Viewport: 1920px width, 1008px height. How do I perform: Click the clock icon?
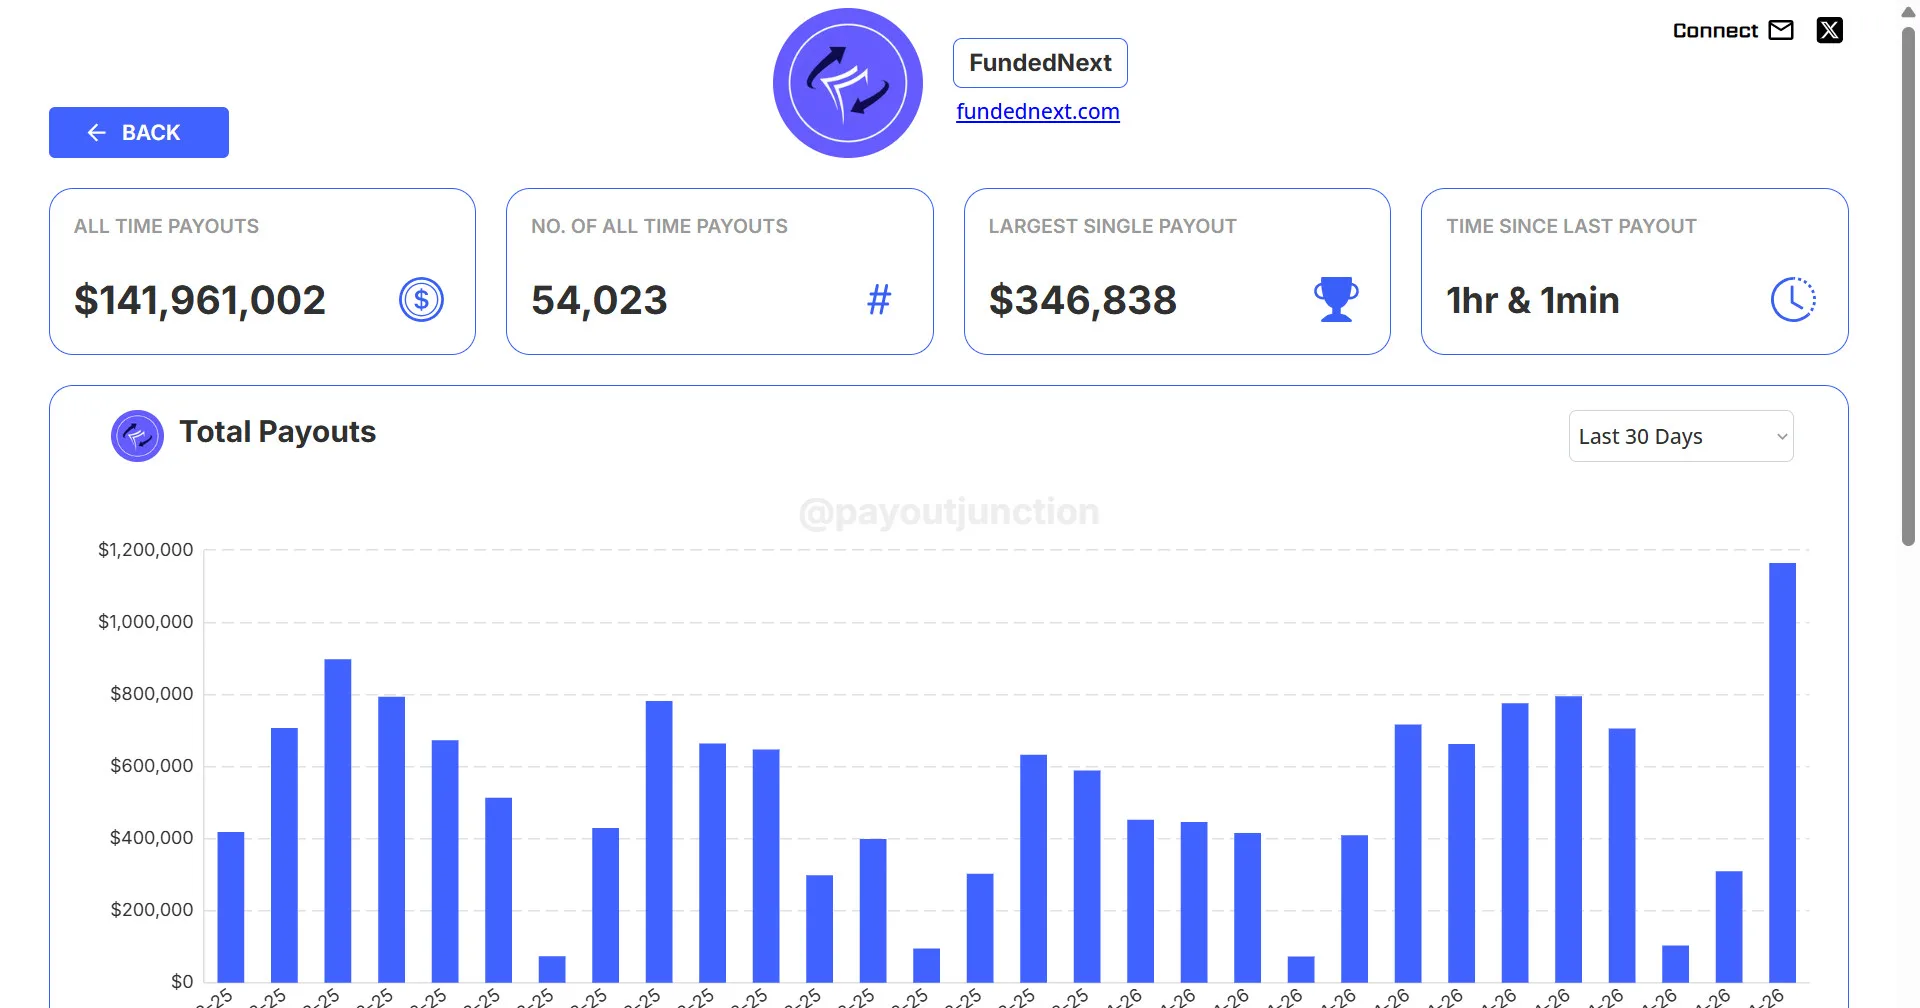coord(1793,299)
